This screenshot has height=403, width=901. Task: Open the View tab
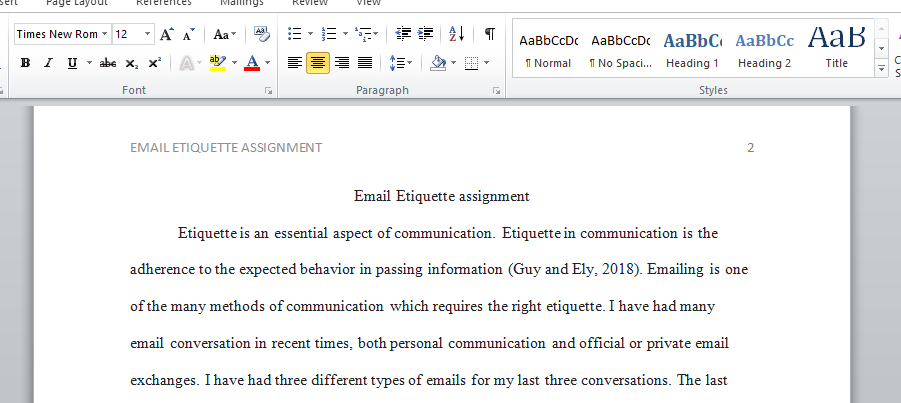[x=368, y=3]
